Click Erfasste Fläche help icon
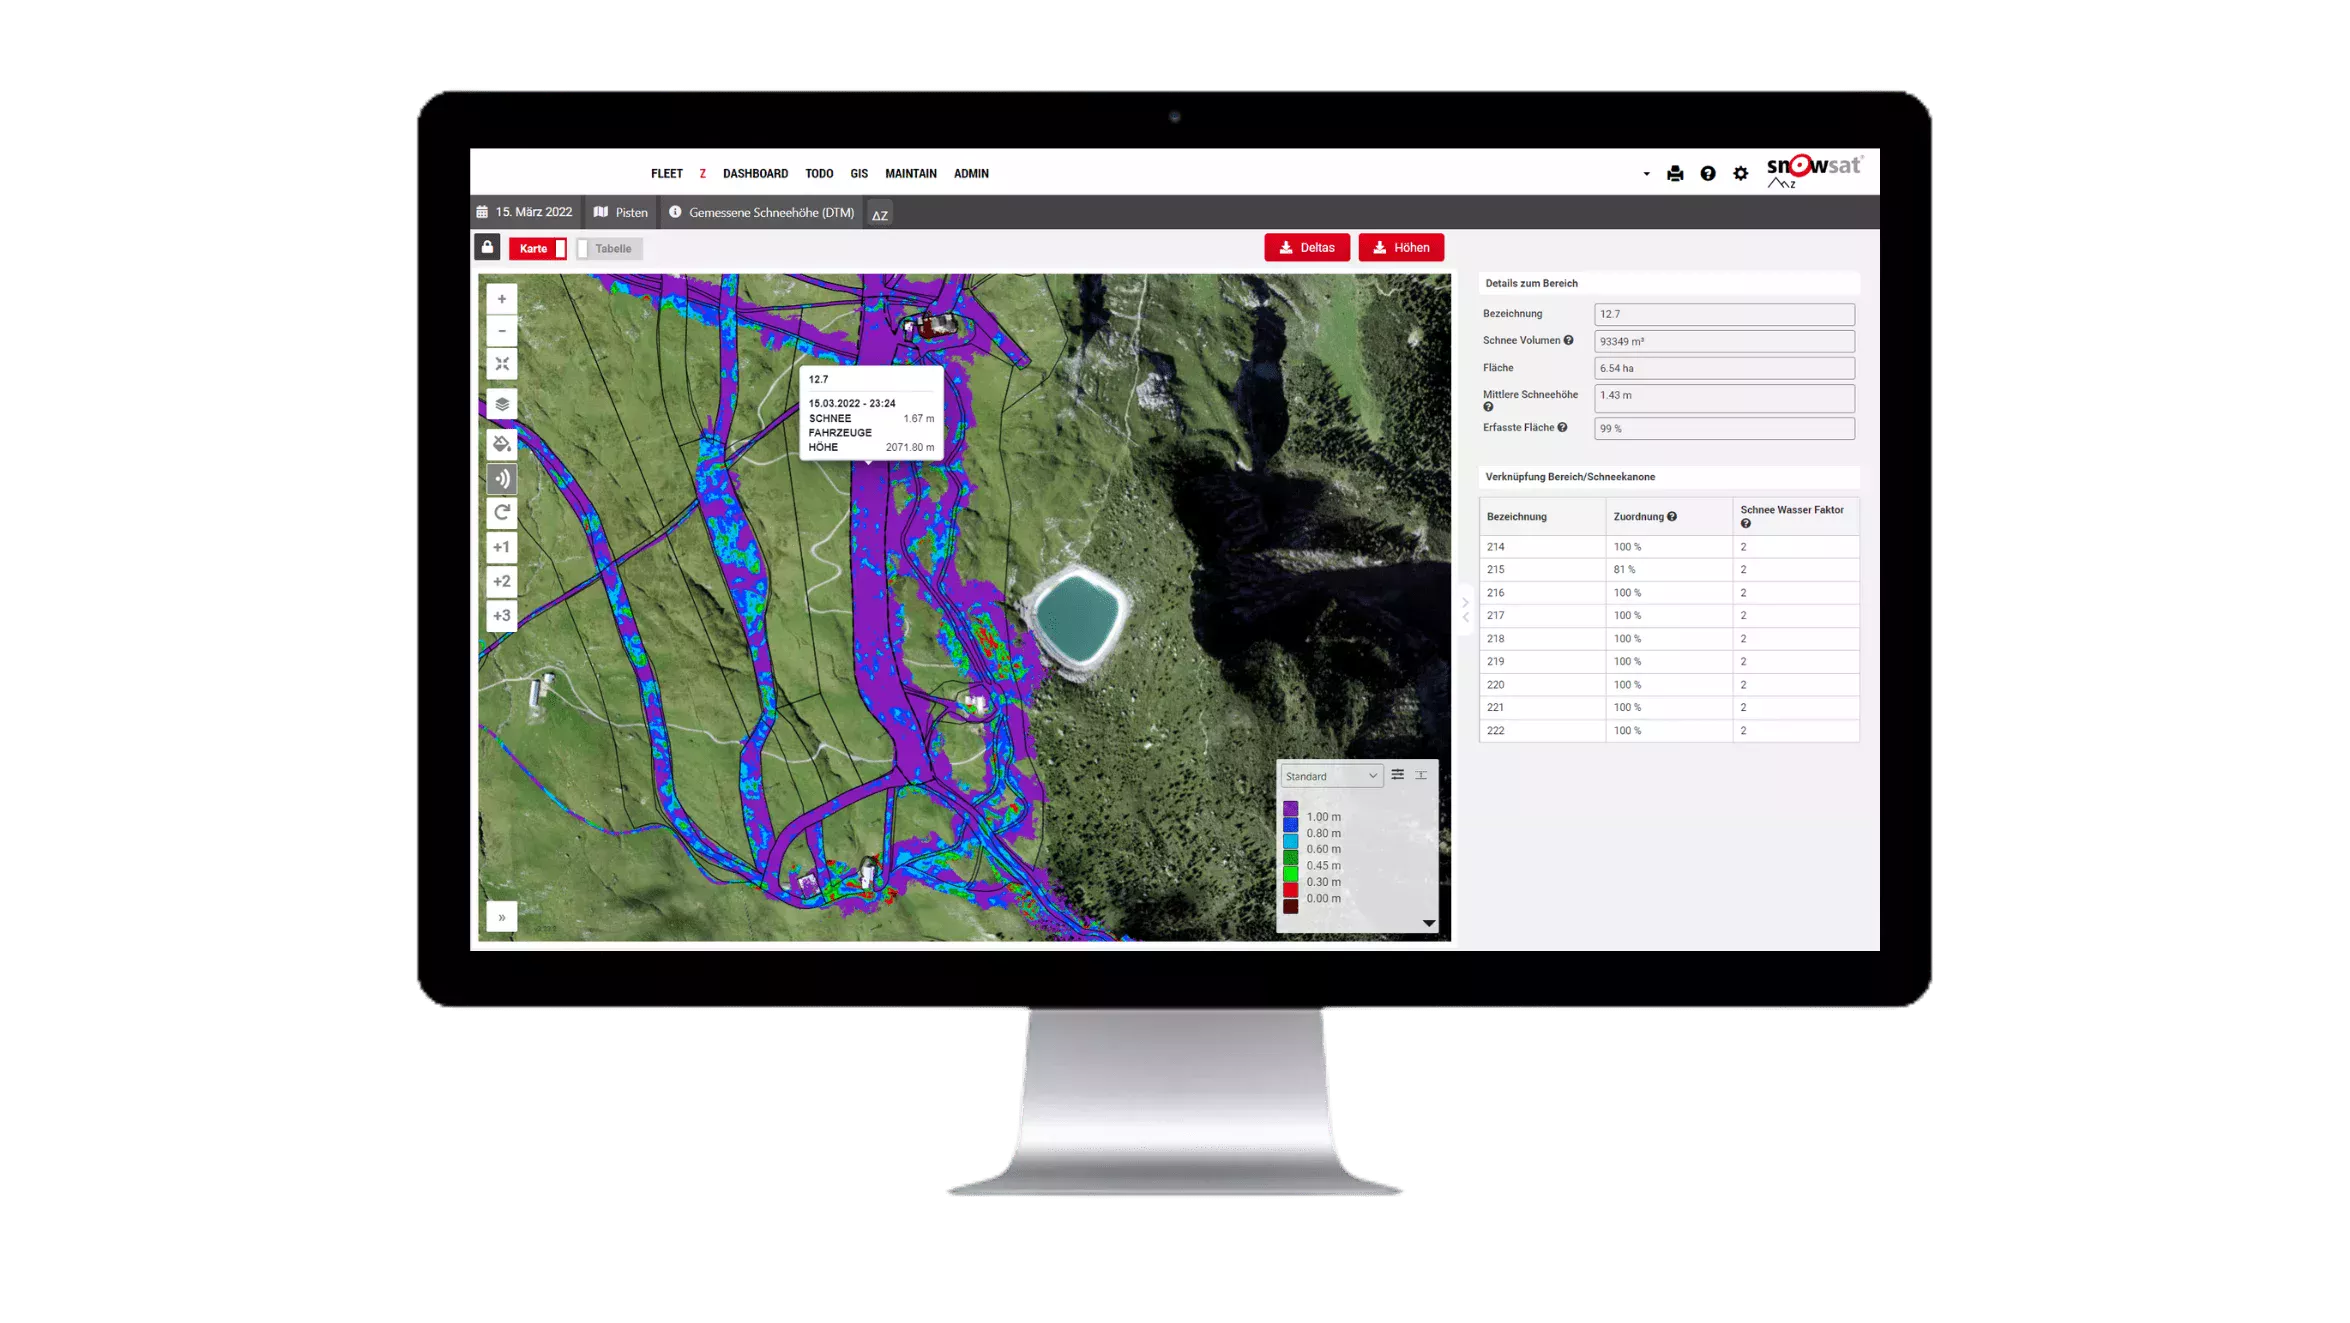2350x1323 pixels. [1562, 427]
